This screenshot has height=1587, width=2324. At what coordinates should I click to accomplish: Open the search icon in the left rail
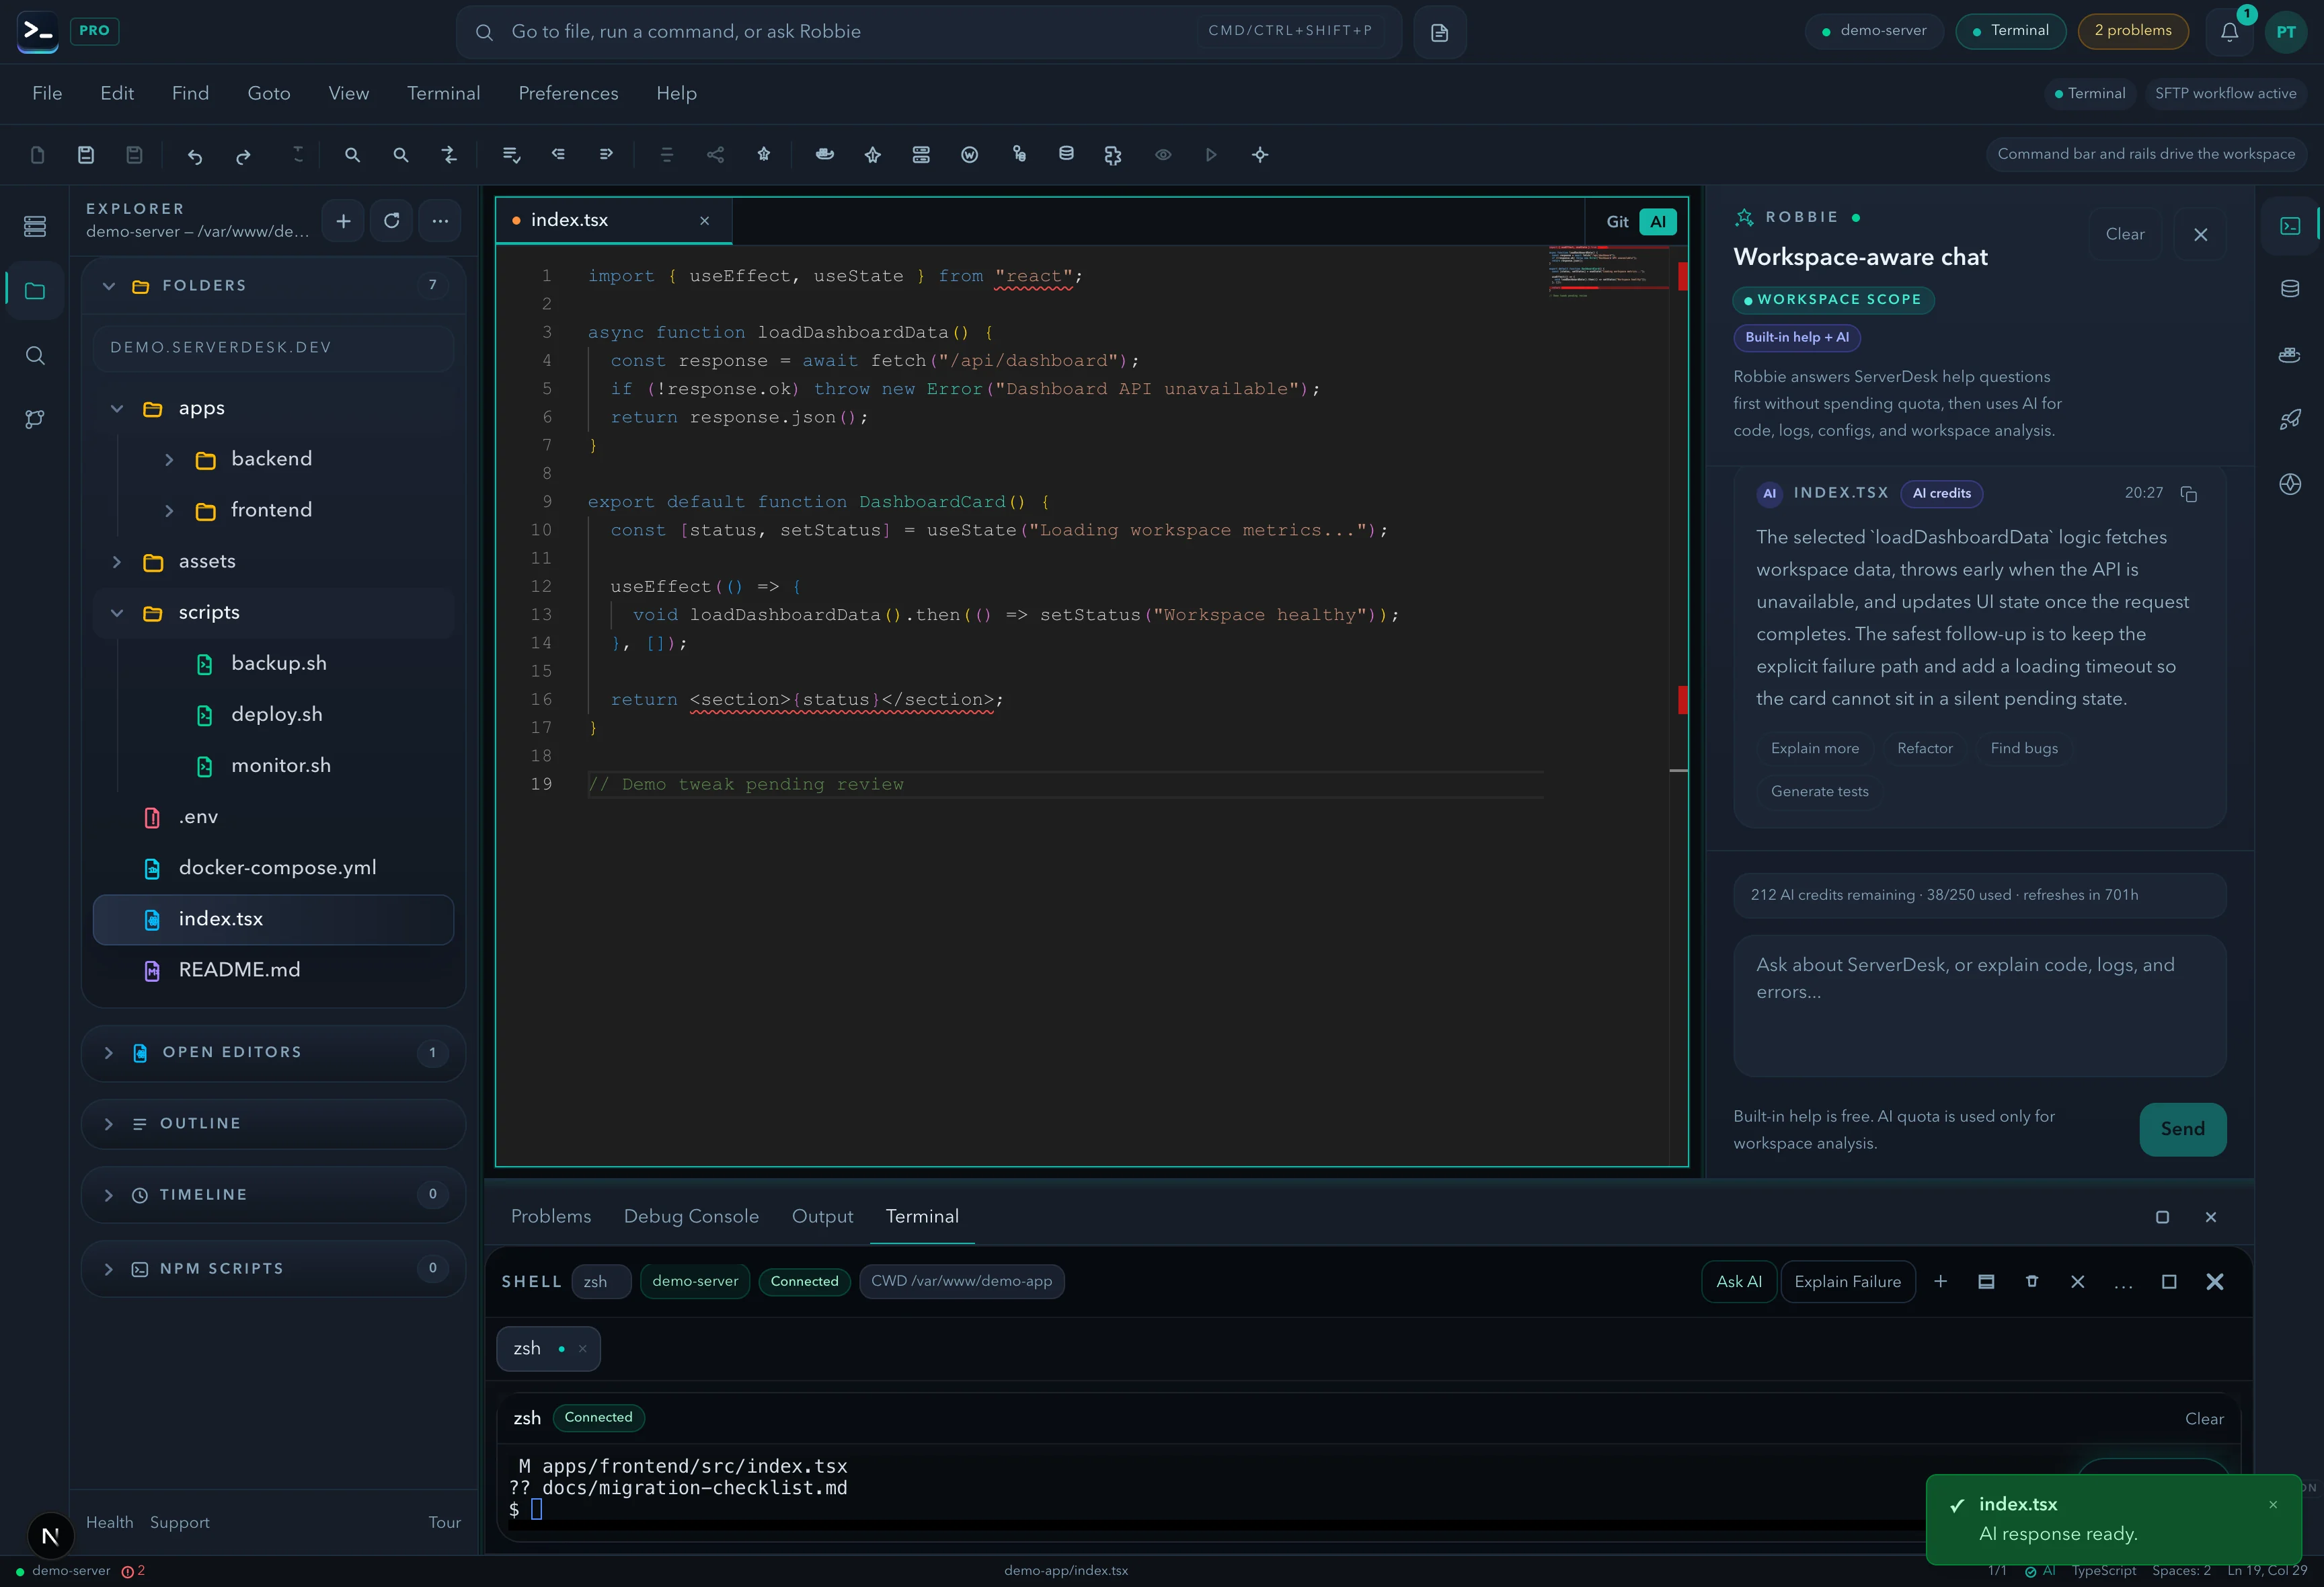(35, 356)
